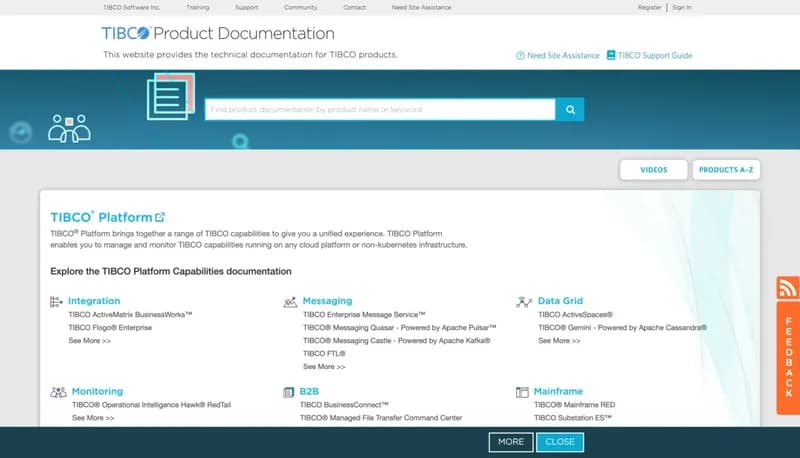The width and height of the screenshot is (800, 458).
Task: Open the RSS feed icon
Action: point(788,288)
